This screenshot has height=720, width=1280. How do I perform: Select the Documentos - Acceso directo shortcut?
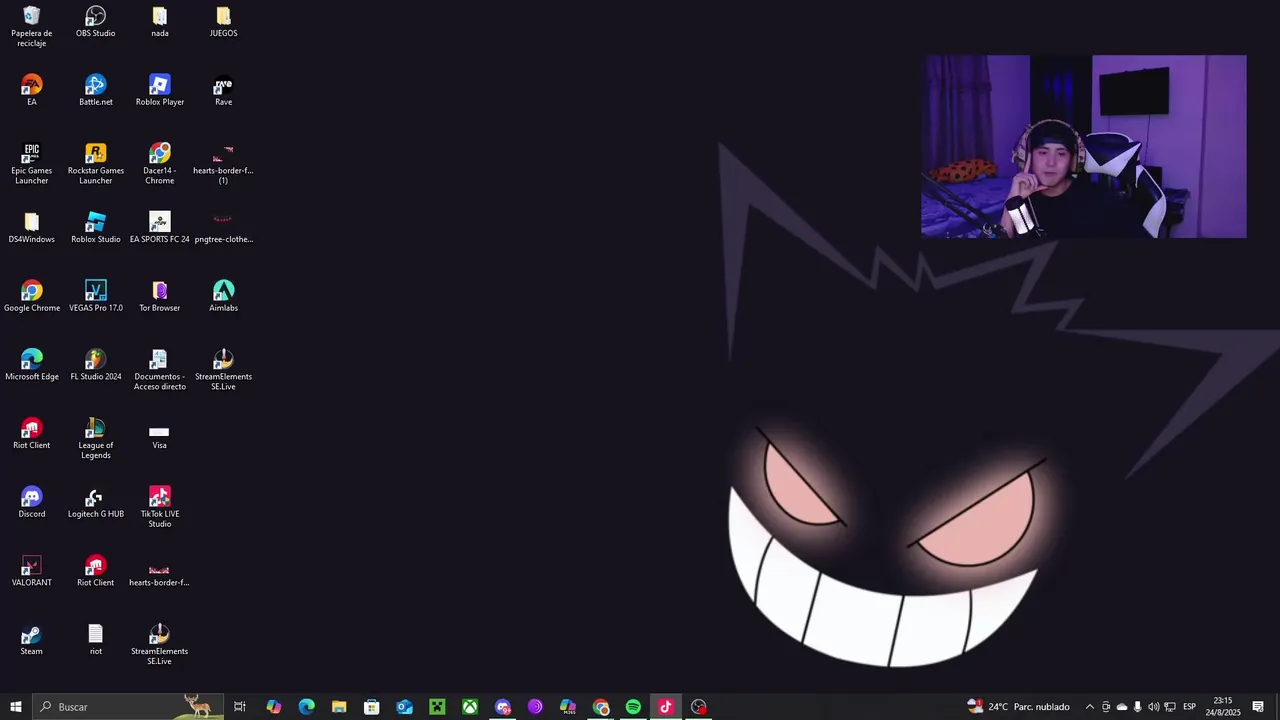coord(160,370)
